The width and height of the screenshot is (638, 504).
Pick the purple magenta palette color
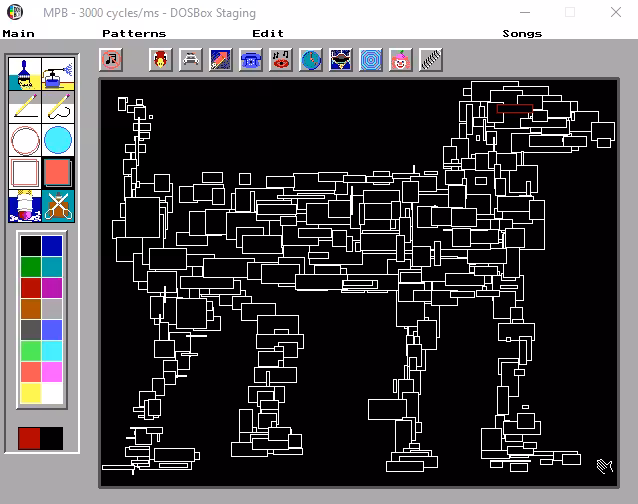(x=52, y=288)
